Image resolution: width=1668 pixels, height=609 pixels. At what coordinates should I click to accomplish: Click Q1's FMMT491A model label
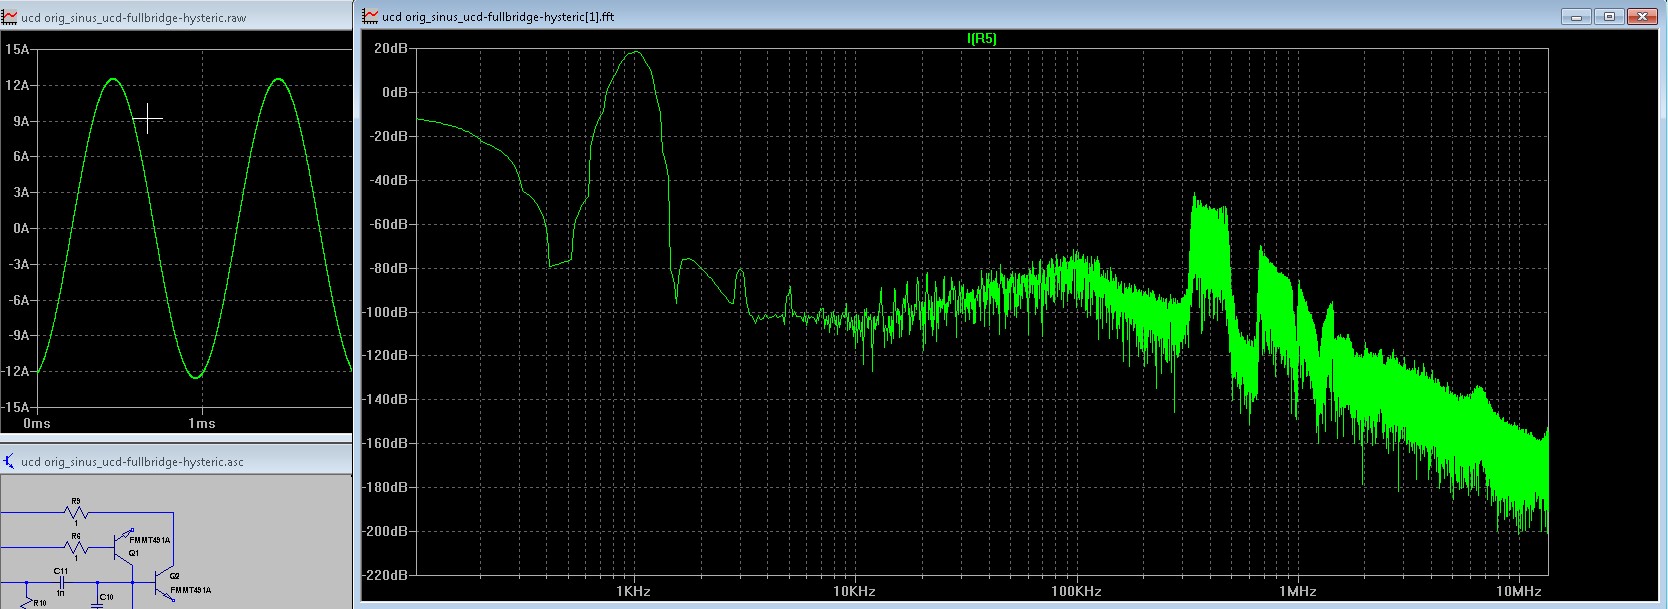149,540
